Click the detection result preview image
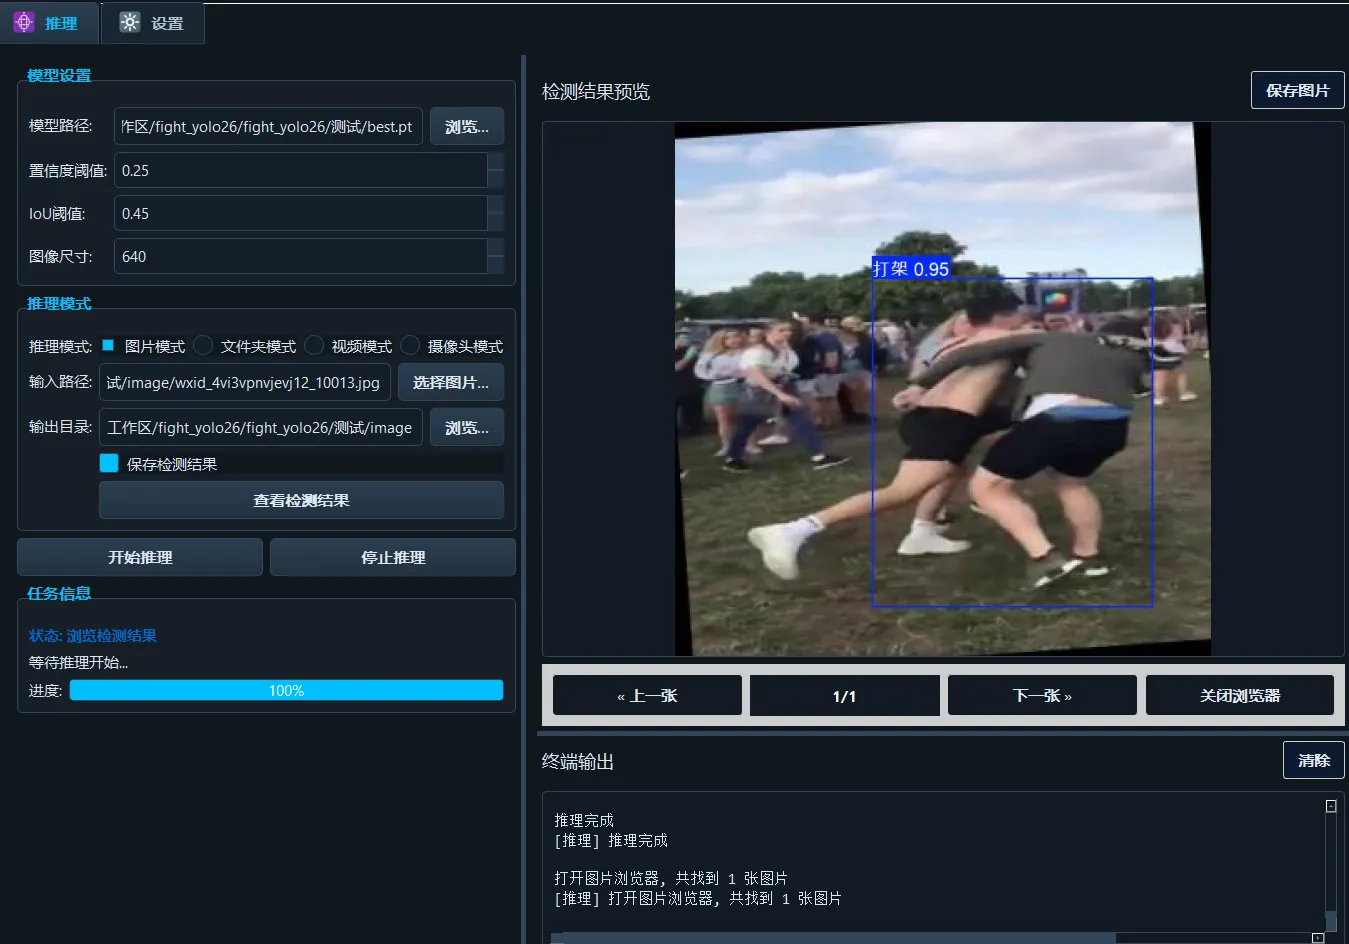Viewport: 1349px width, 944px height. (x=943, y=389)
